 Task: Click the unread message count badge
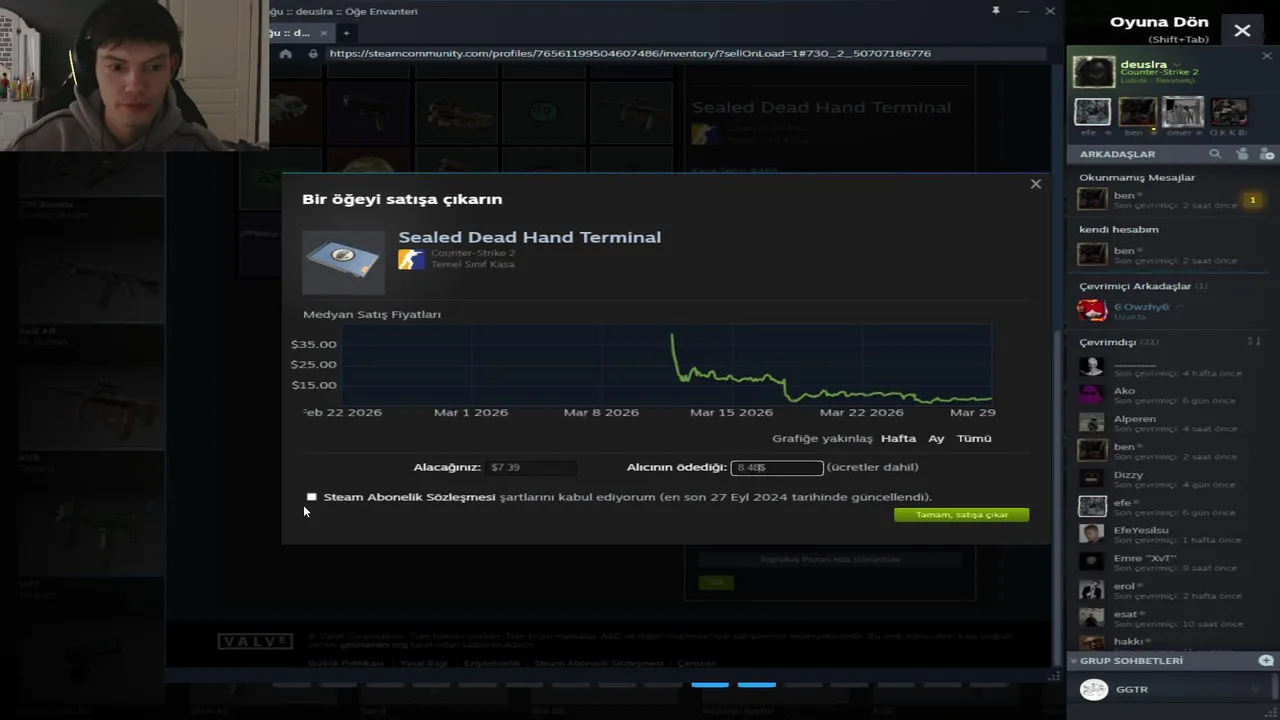tap(1251, 200)
